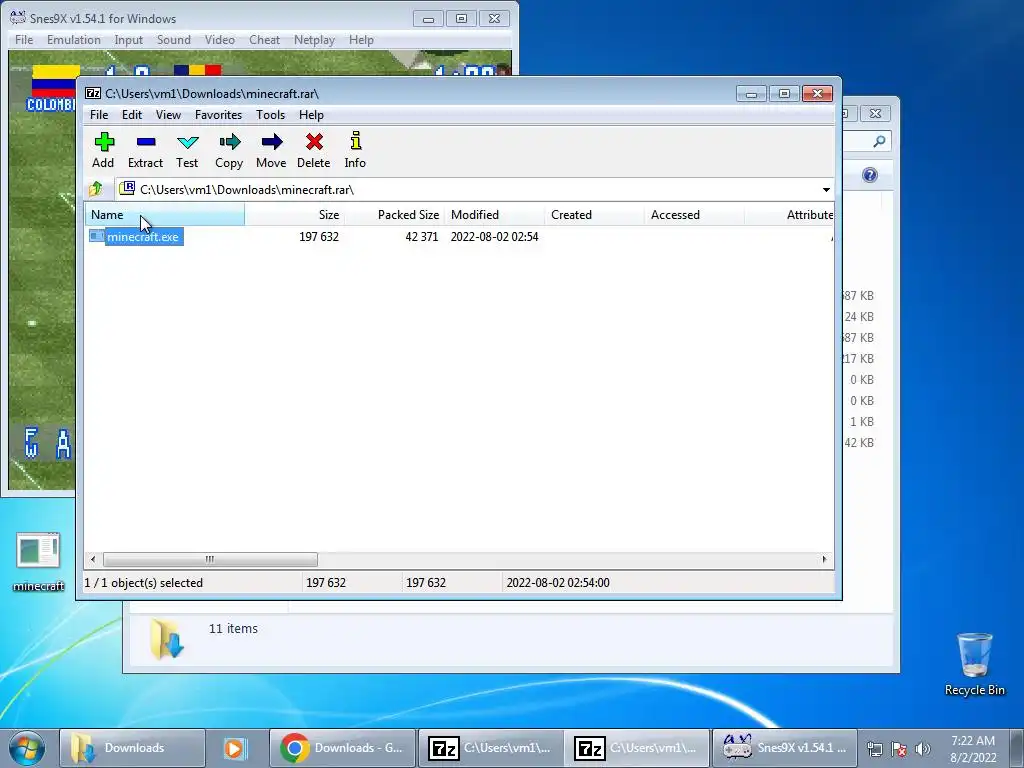Open the 7-Zip Tools menu
Screen dimensions: 1024x768
(x=270, y=115)
